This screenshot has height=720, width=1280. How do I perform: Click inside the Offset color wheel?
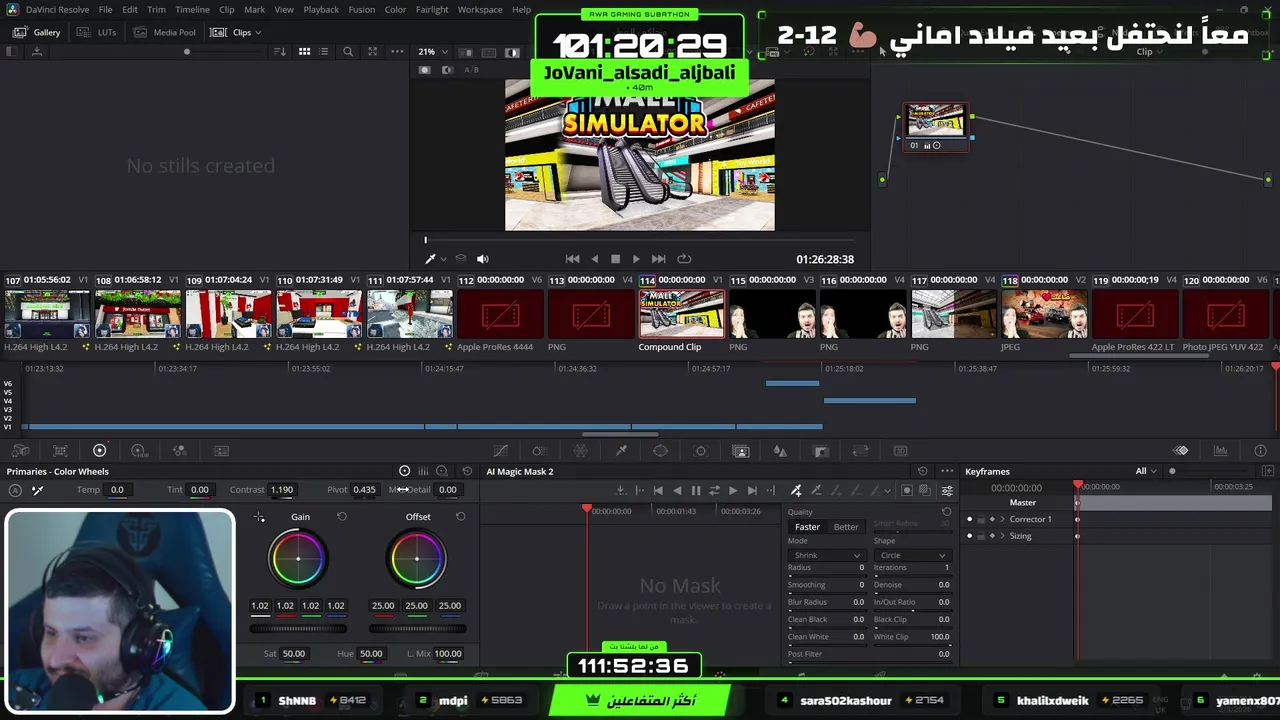[417, 558]
